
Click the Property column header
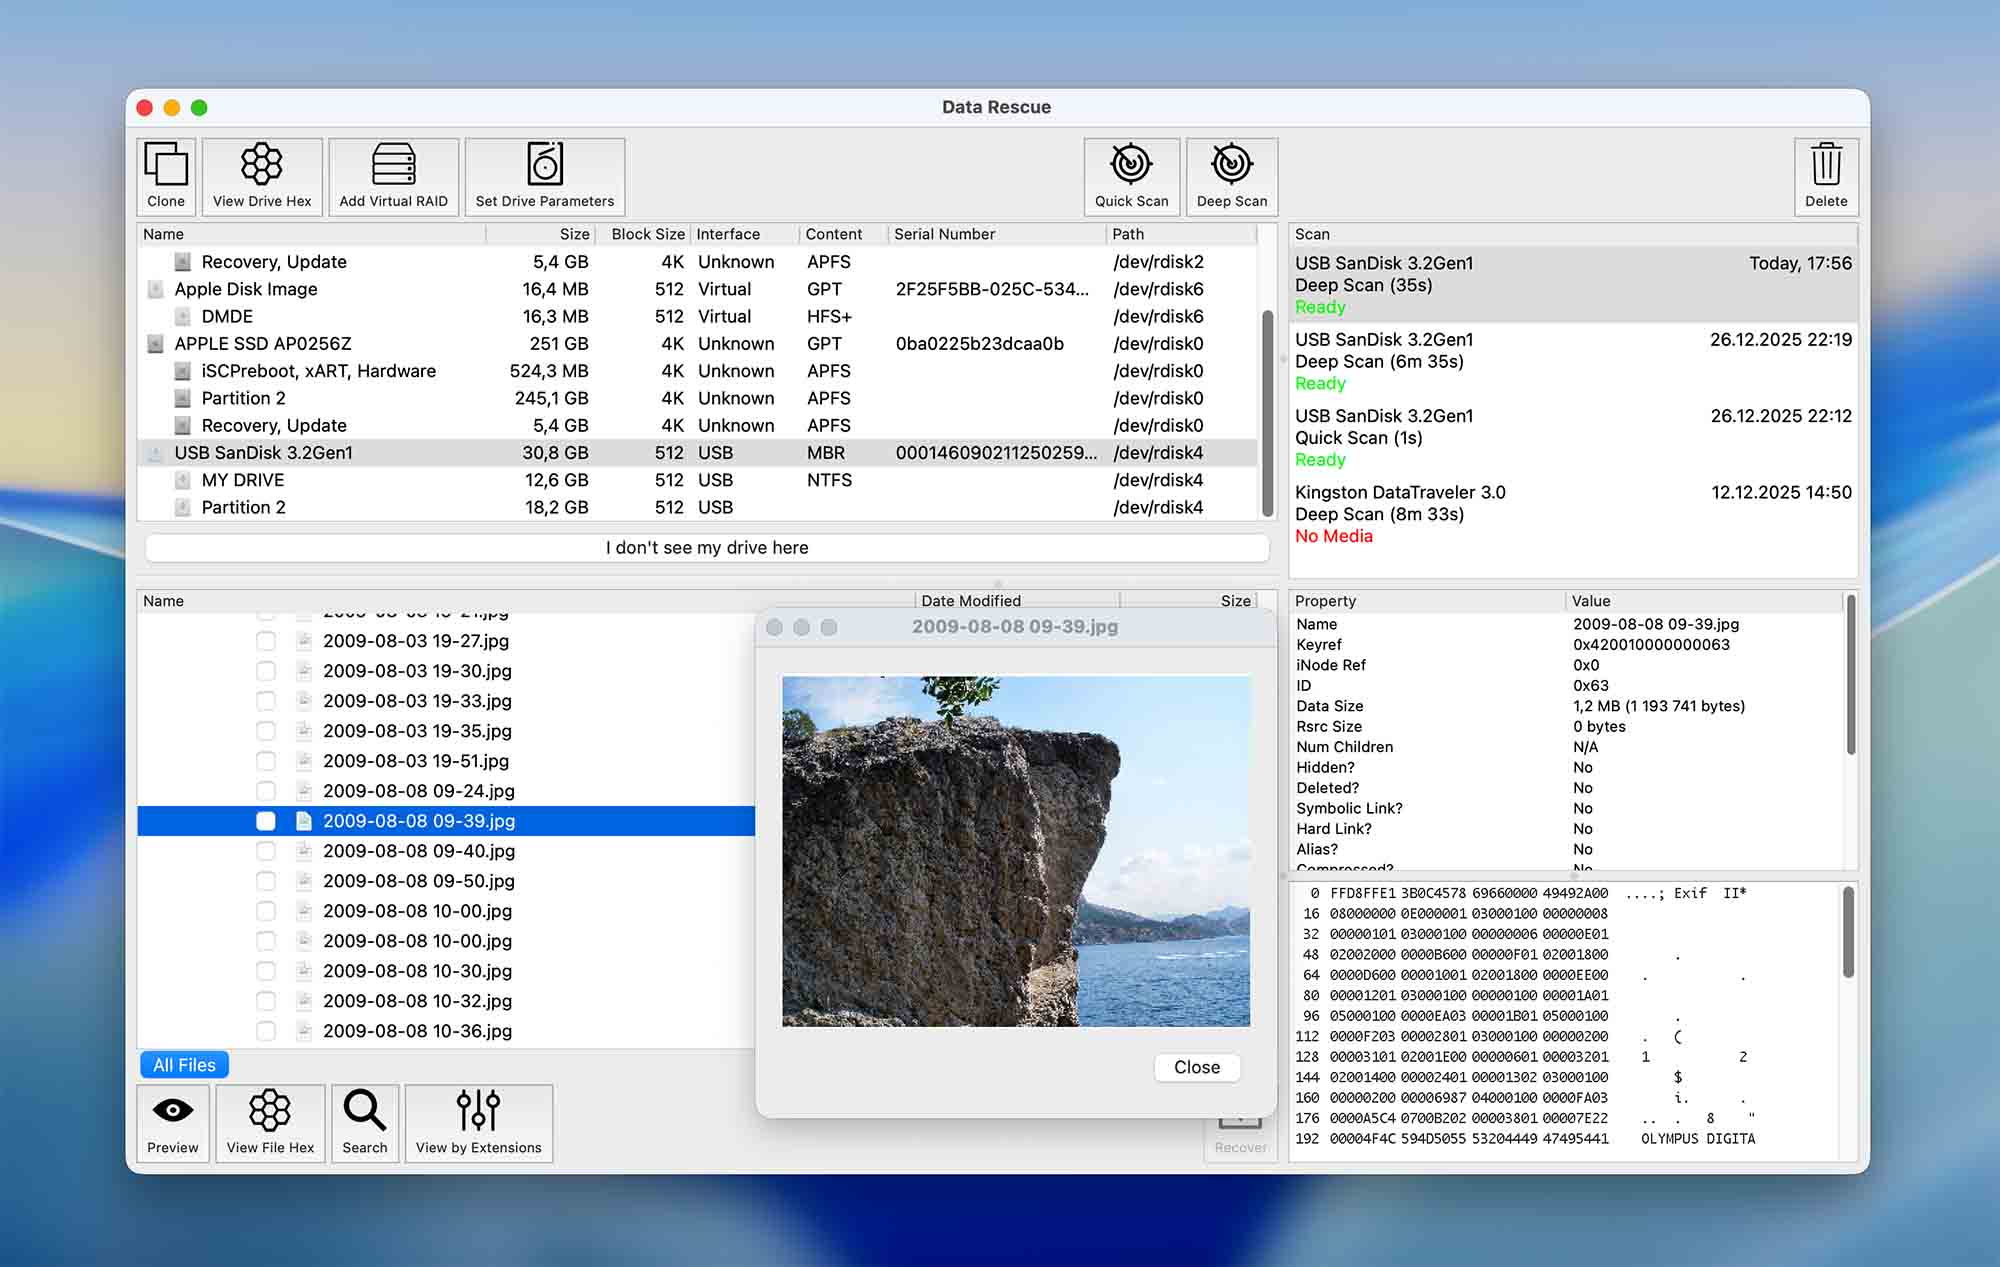(x=1427, y=601)
